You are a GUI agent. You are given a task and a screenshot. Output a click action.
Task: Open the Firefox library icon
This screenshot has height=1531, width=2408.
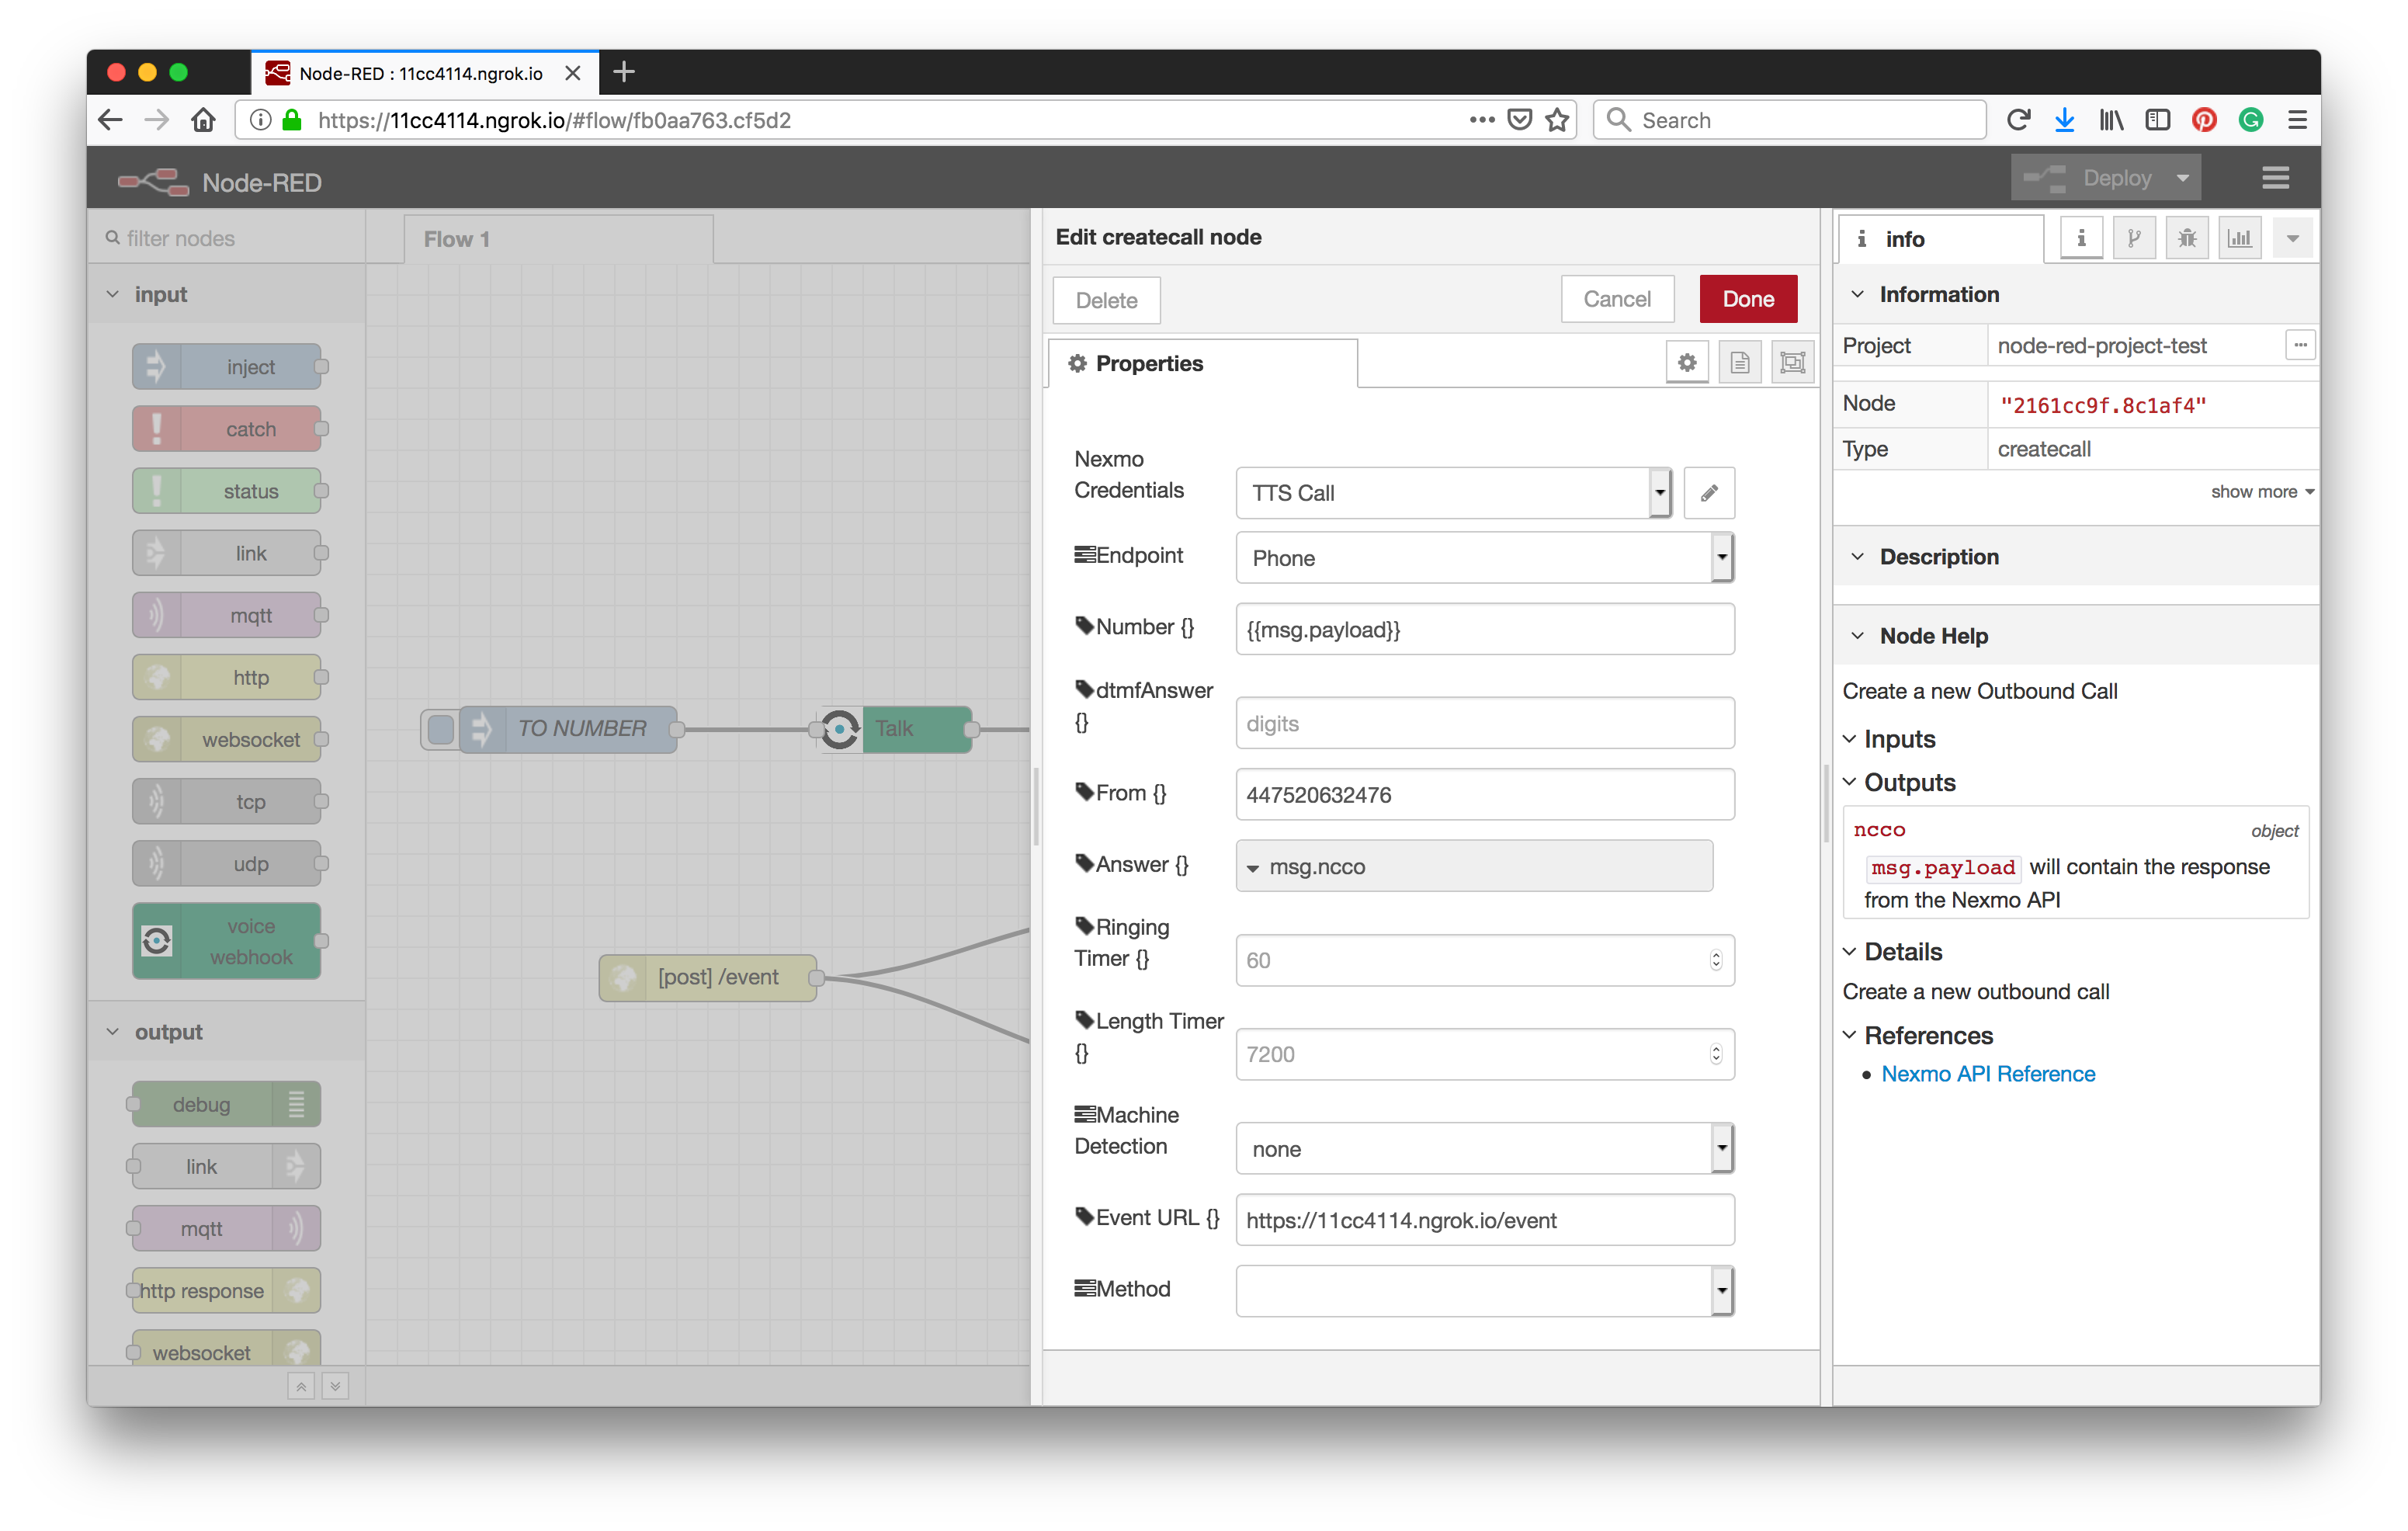pos(2111,120)
